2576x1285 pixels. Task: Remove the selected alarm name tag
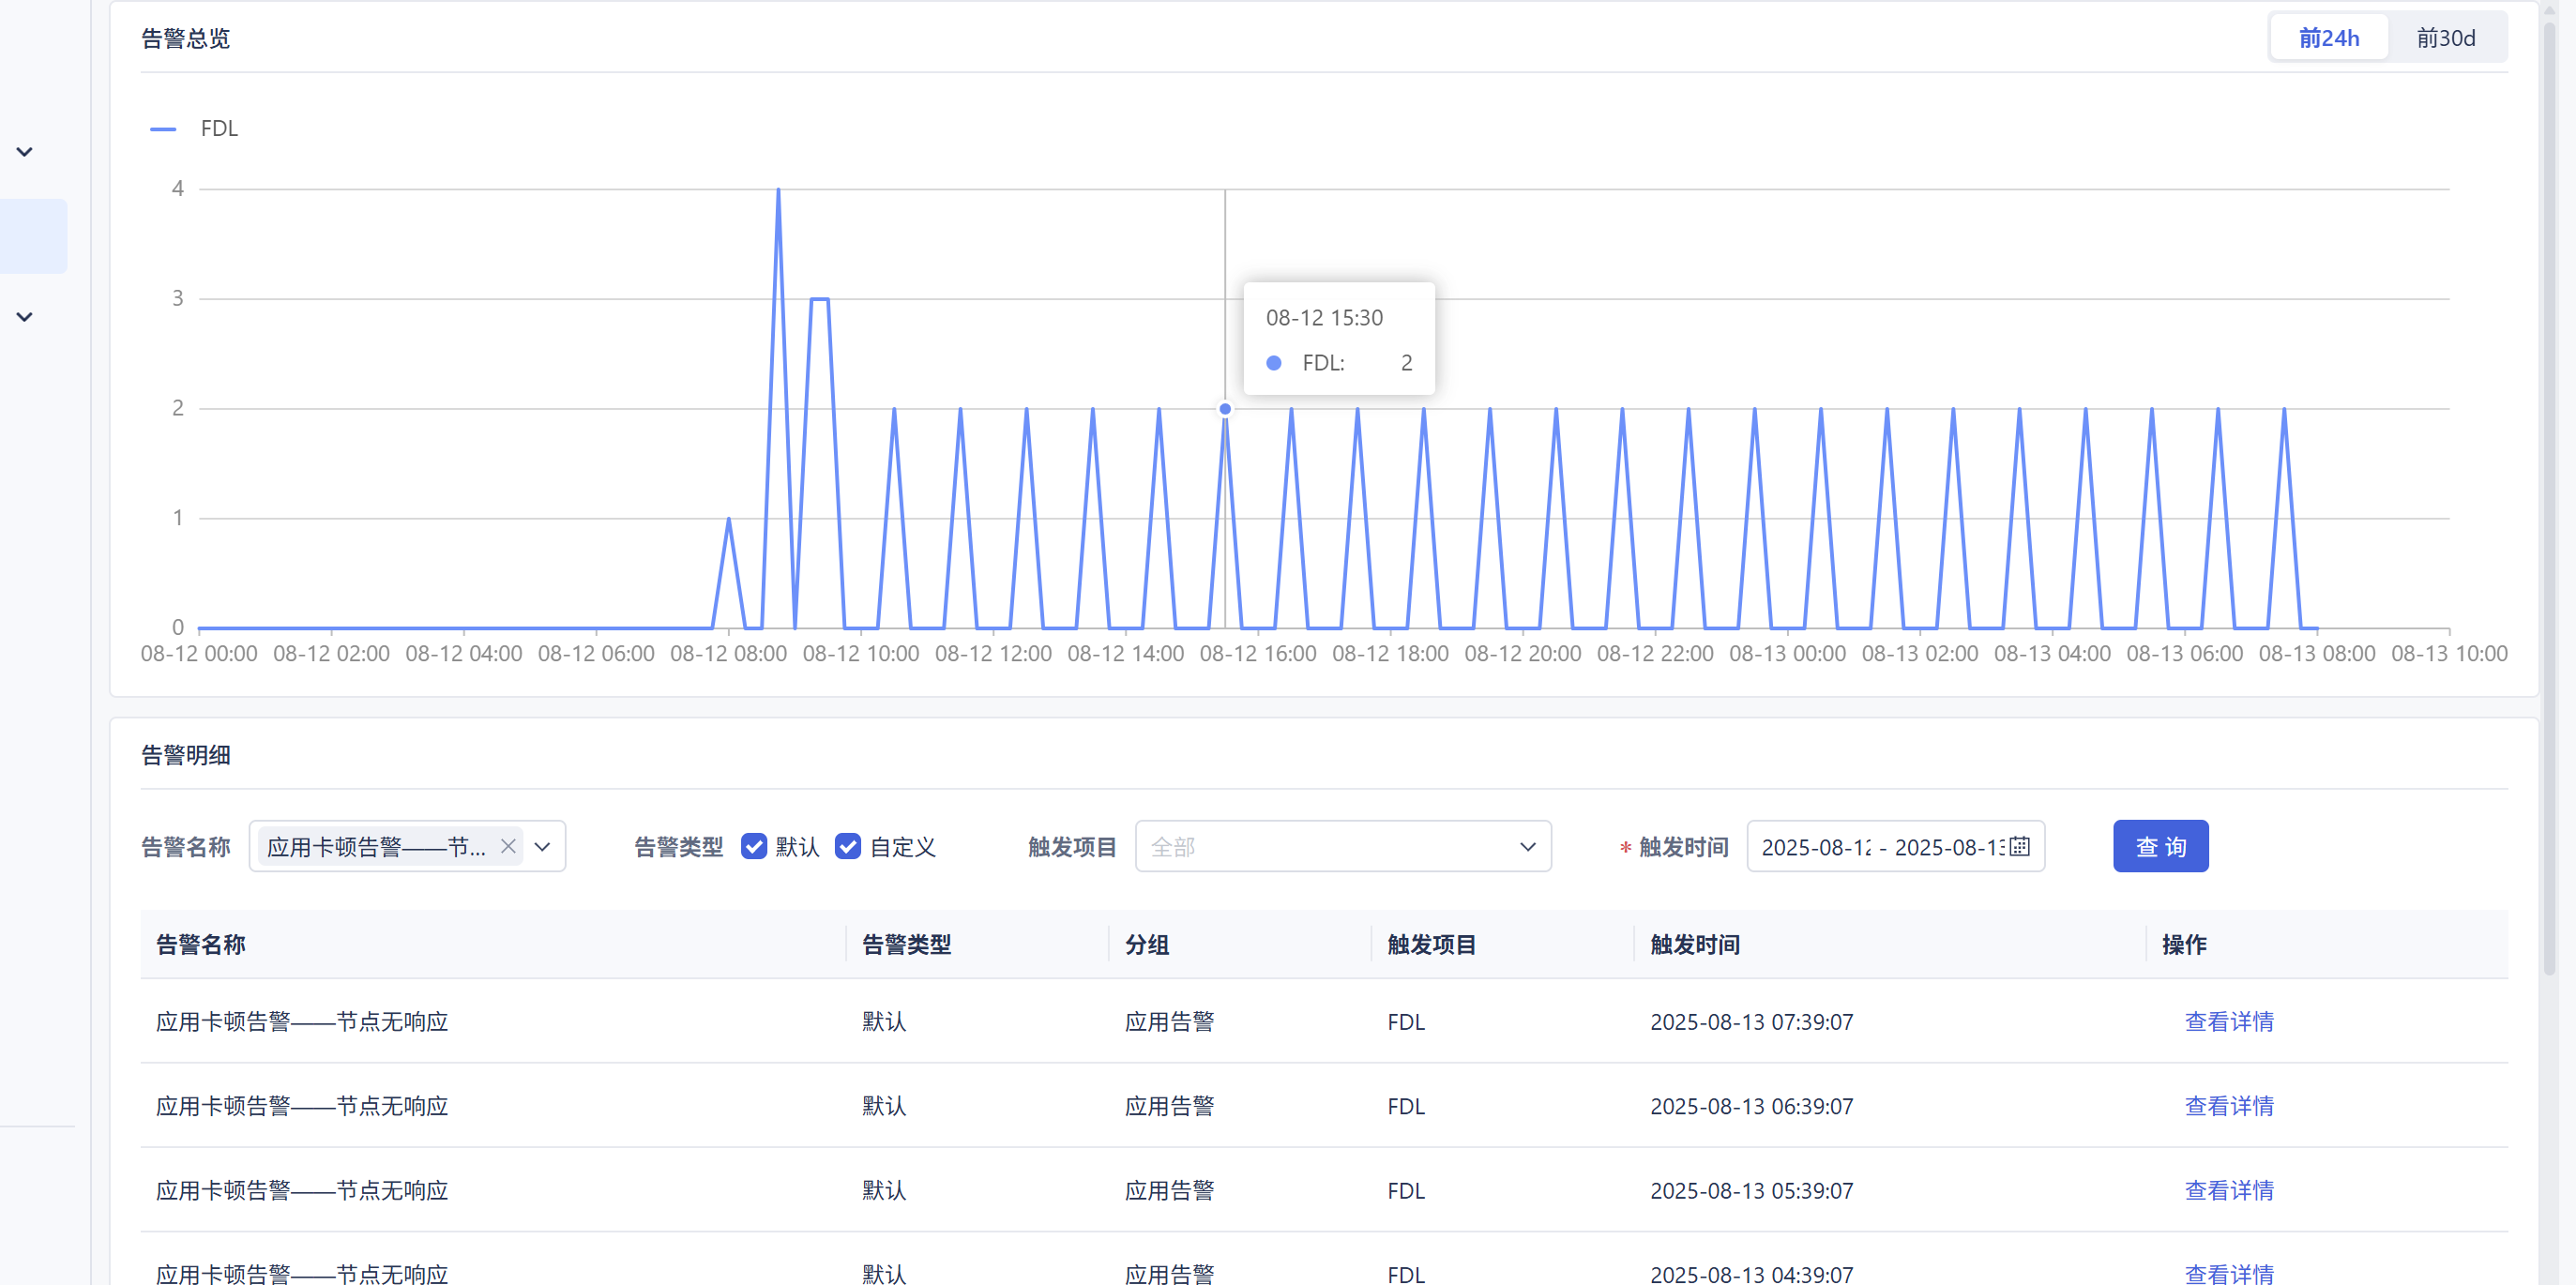(x=508, y=846)
